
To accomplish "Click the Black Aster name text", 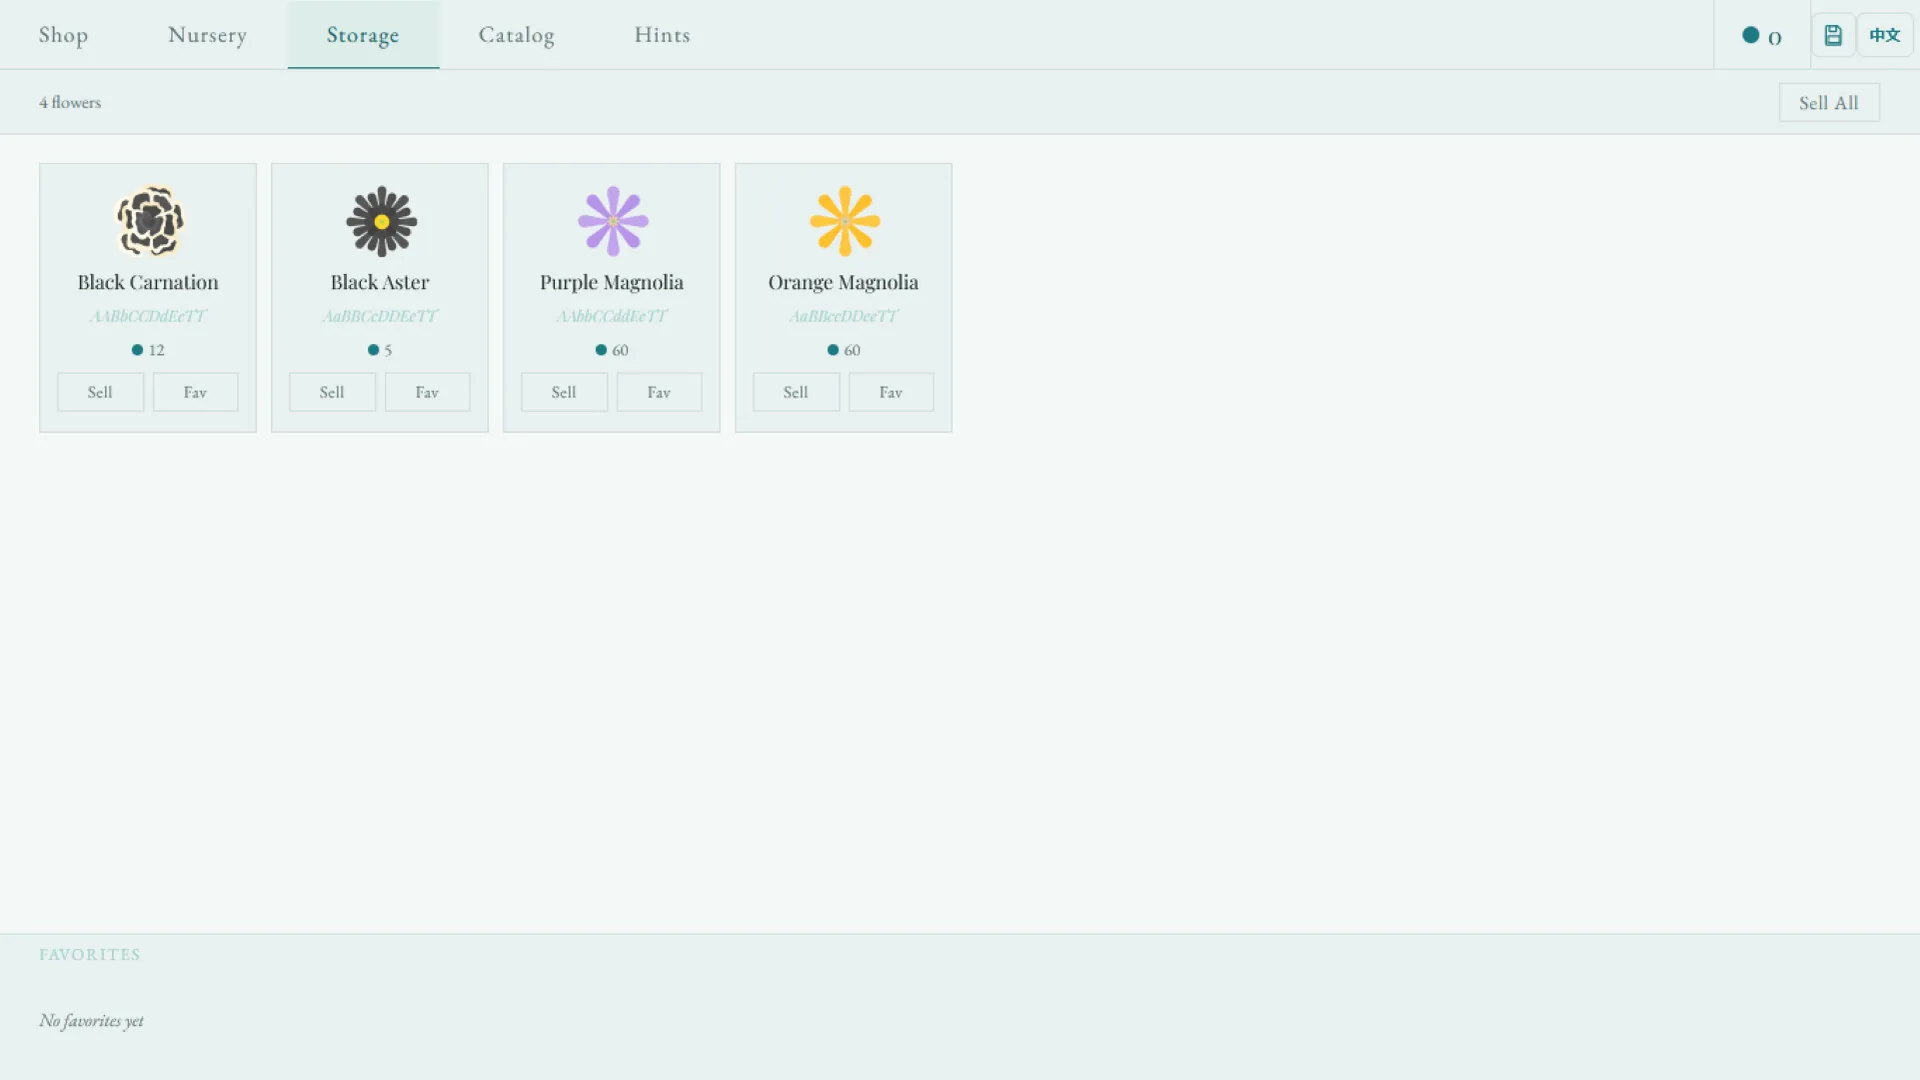I will [380, 282].
